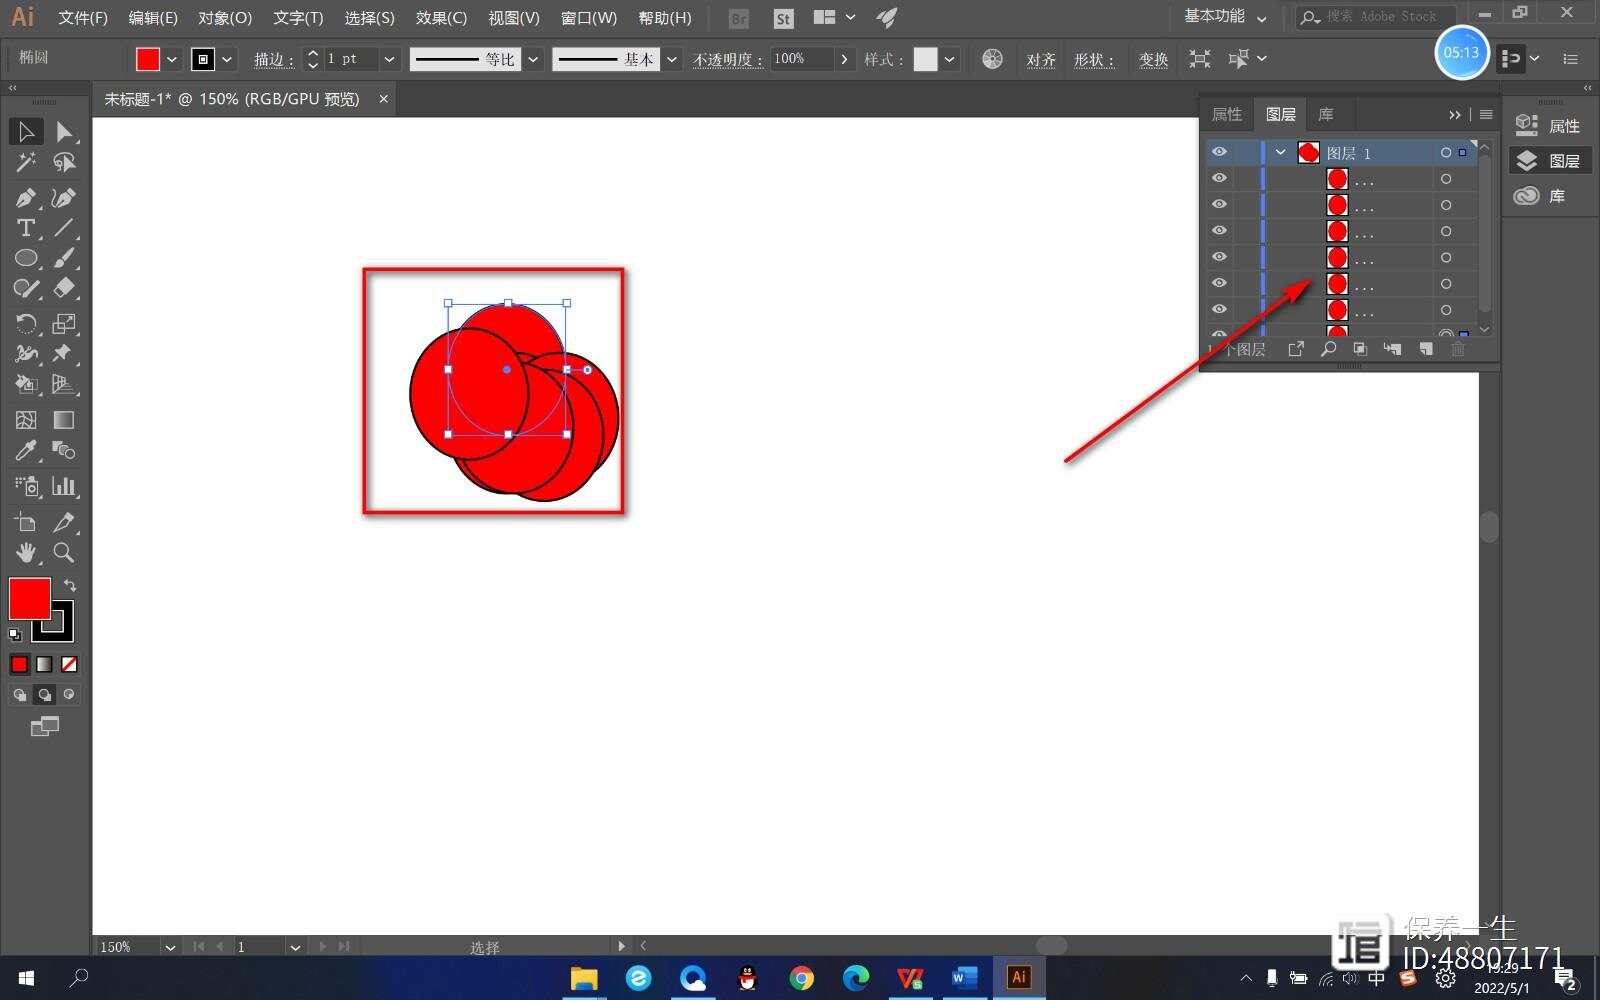Switch to the 库 tab in the panel
1600x1000 pixels.
[x=1326, y=114]
